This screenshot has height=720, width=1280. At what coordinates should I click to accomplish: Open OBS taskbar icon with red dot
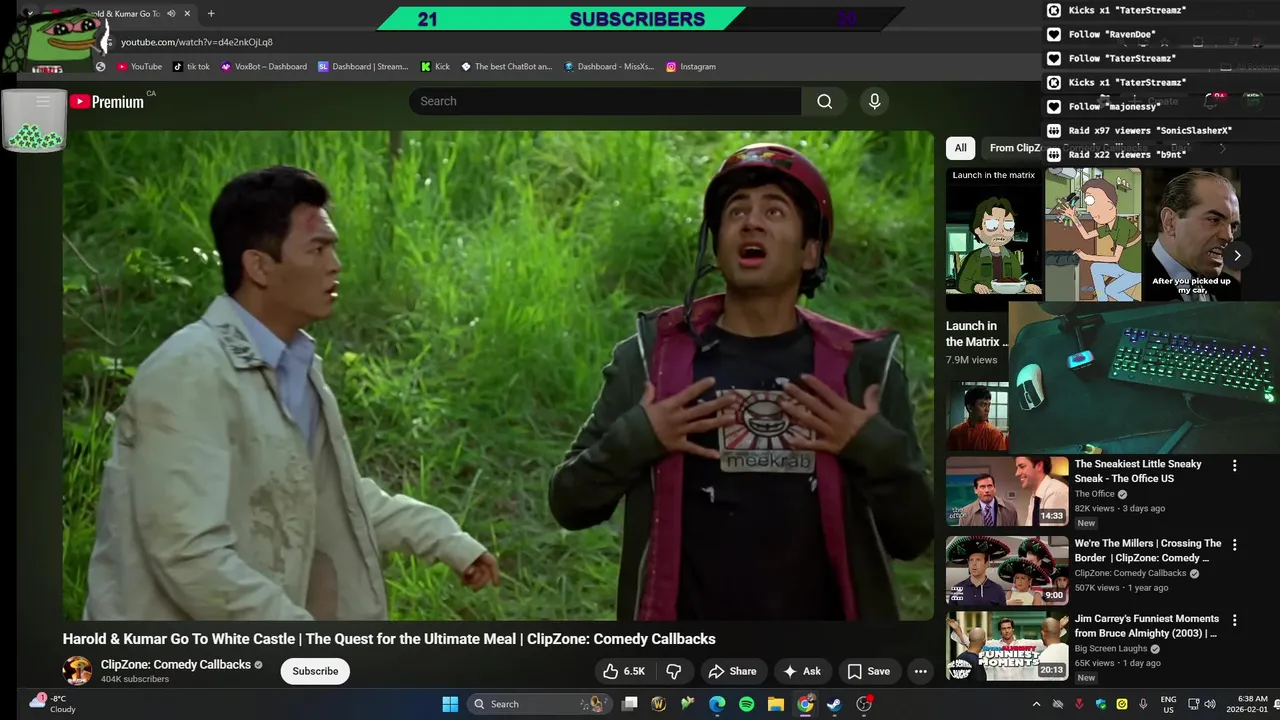pos(865,704)
